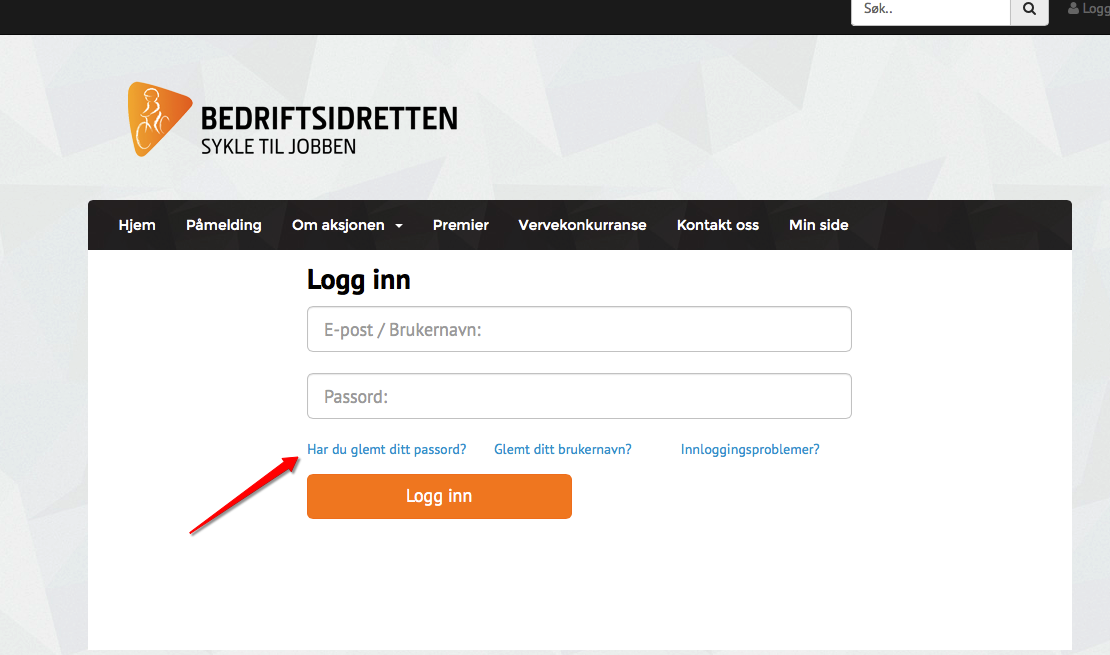Screen dimensions: 1110x655
Task: Focus the Søk search box
Action: 930,10
